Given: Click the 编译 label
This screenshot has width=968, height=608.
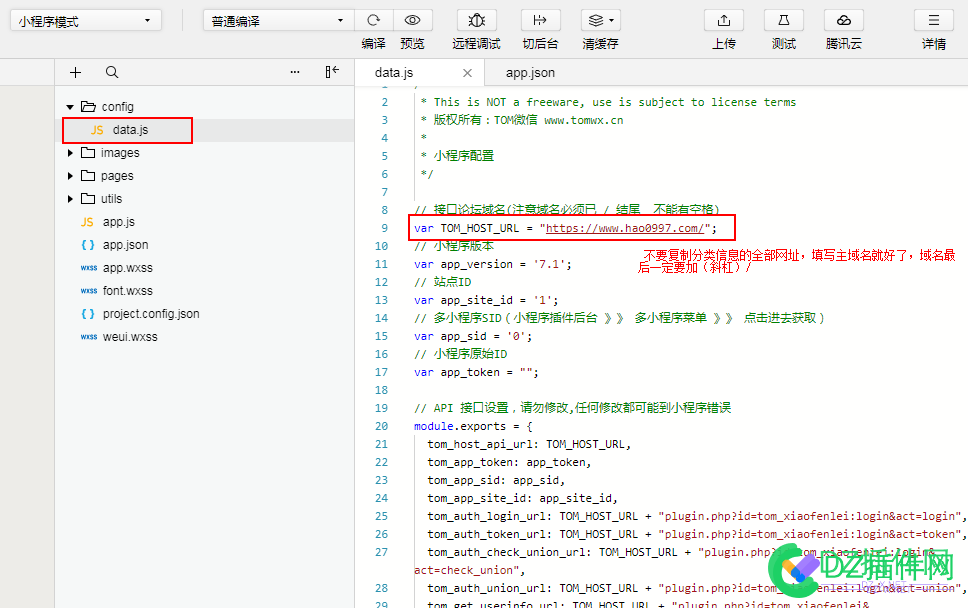Looking at the screenshot, I should [x=373, y=44].
